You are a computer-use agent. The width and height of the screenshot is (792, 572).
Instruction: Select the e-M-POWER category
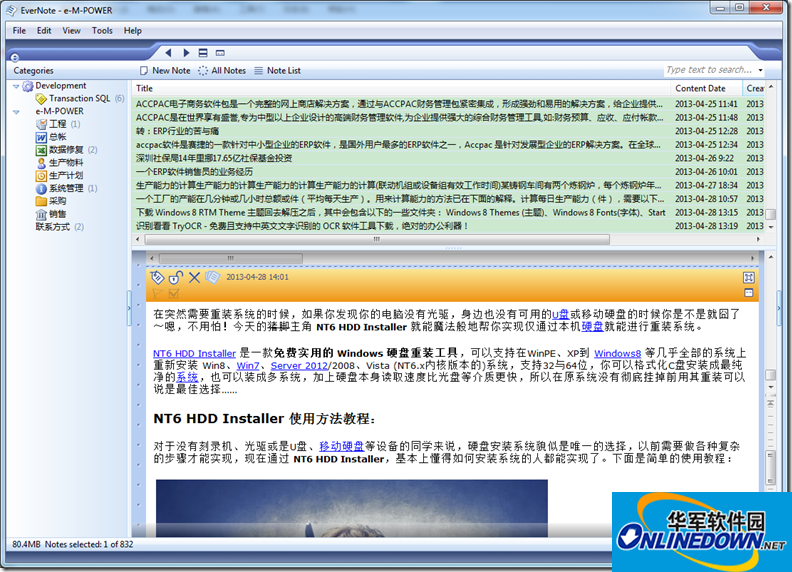point(59,111)
